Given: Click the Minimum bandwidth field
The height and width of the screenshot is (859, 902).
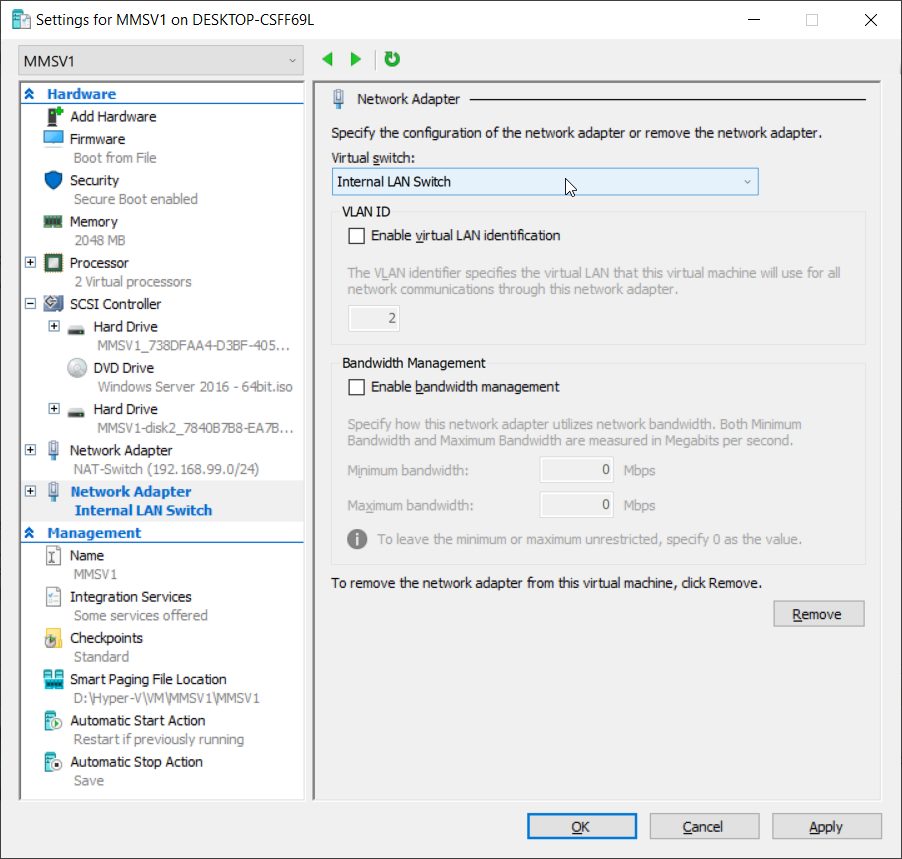Looking at the screenshot, I should [x=576, y=470].
